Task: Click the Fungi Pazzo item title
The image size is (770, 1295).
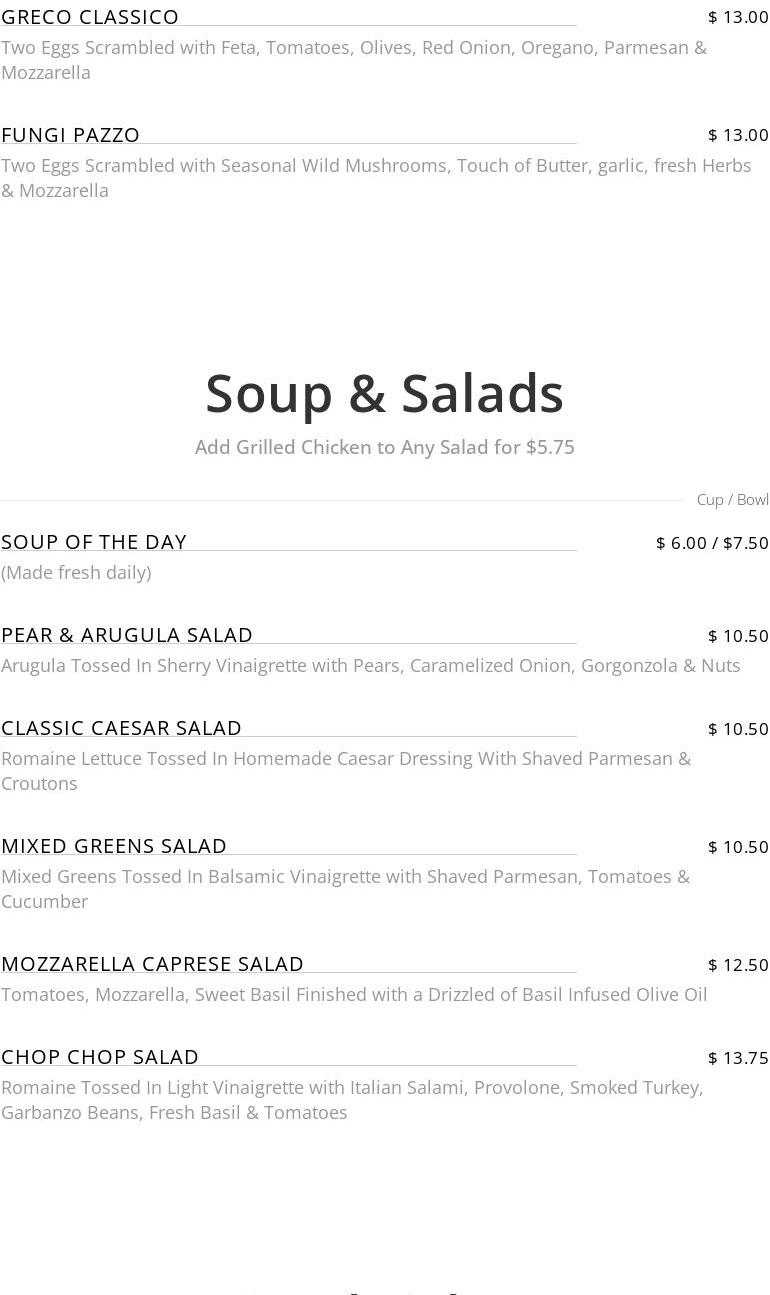Action: pyautogui.click(x=71, y=135)
